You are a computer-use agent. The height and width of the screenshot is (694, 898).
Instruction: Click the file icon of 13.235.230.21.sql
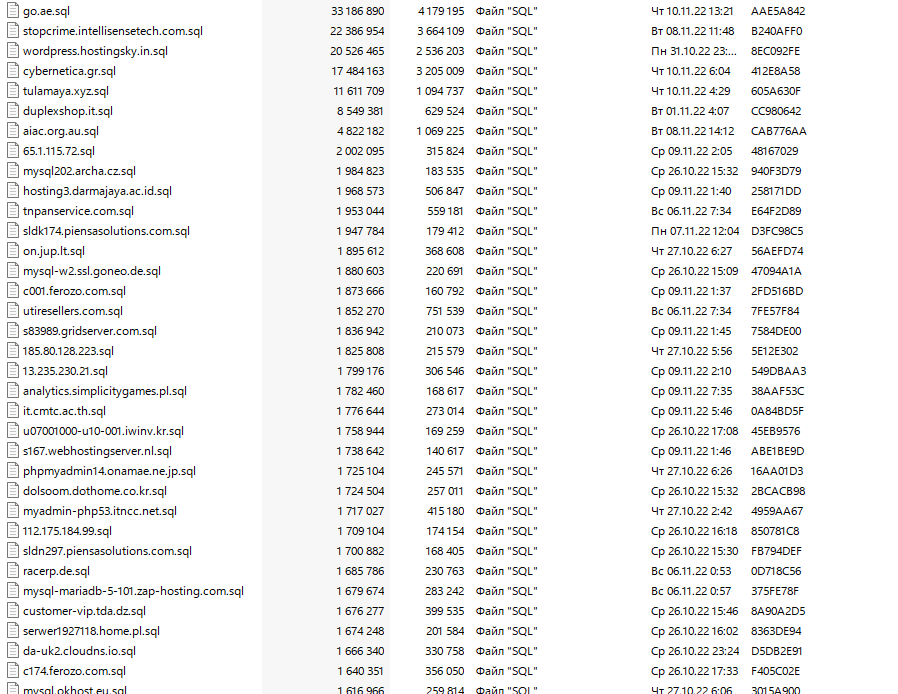tap(13, 371)
